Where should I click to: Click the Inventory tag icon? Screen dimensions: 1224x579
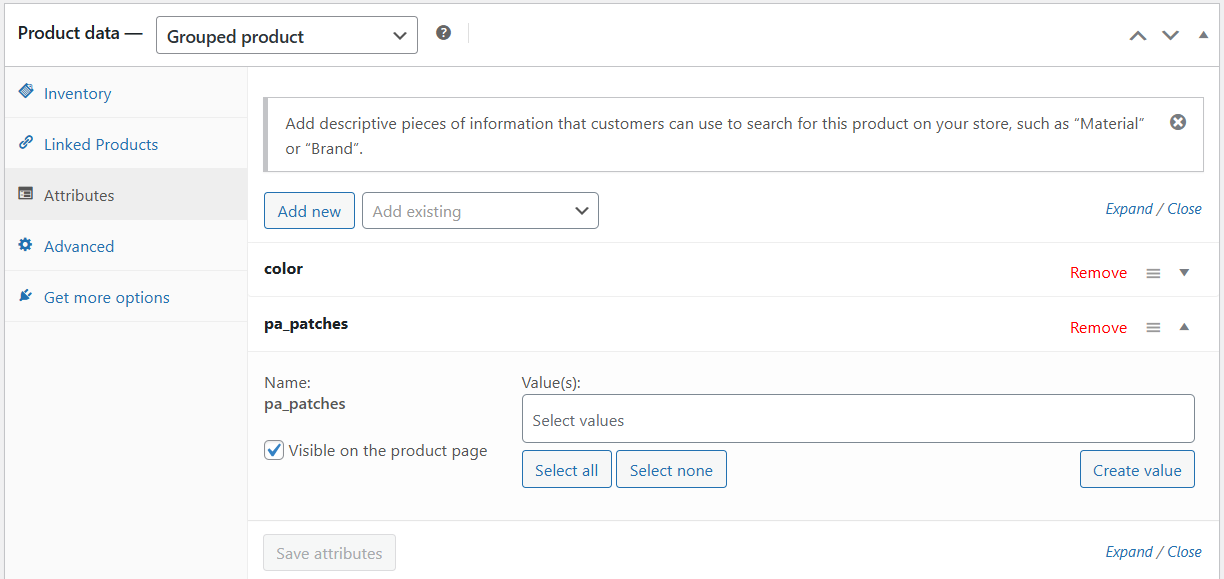pos(26,92)
